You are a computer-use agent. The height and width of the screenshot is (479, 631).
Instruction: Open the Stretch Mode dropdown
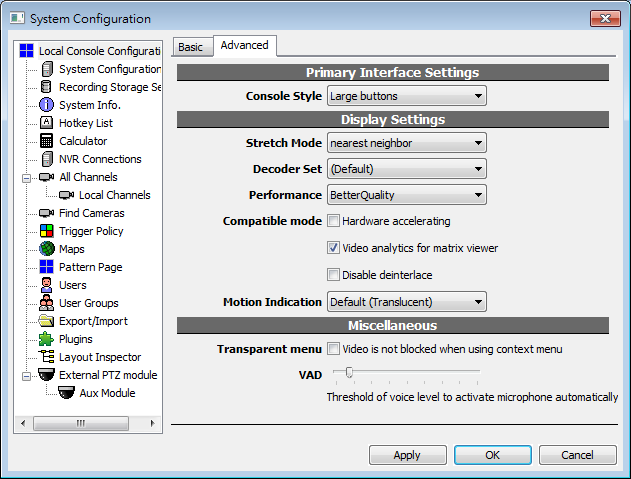tap(407, 143)
